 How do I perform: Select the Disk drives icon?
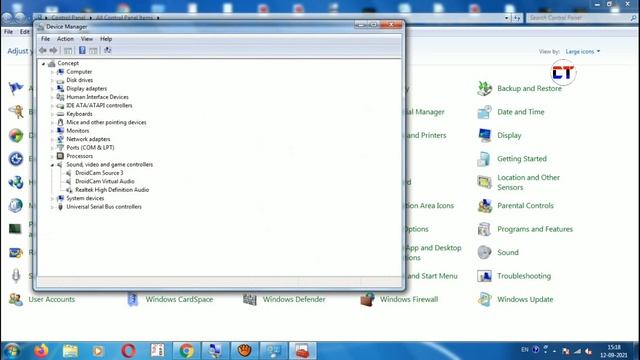(60, 80)
